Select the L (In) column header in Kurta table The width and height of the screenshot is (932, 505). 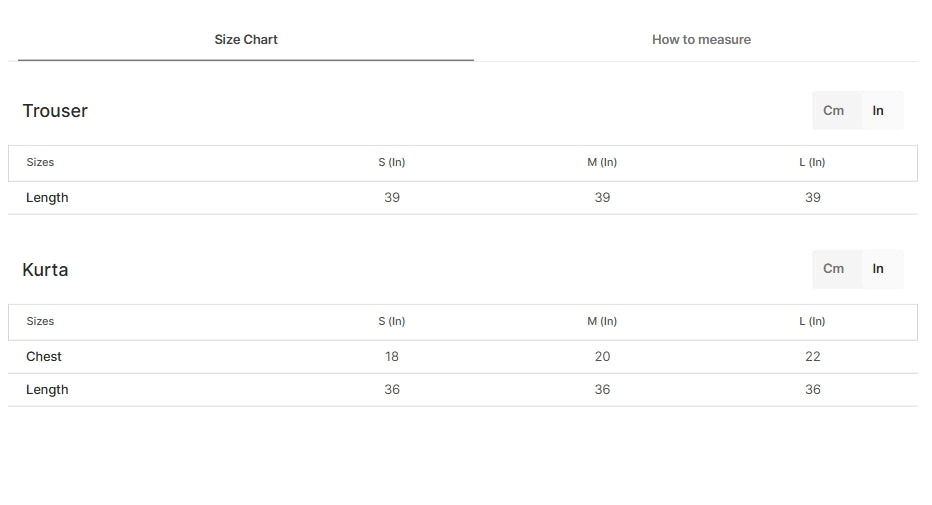click(x=812, y=321)
